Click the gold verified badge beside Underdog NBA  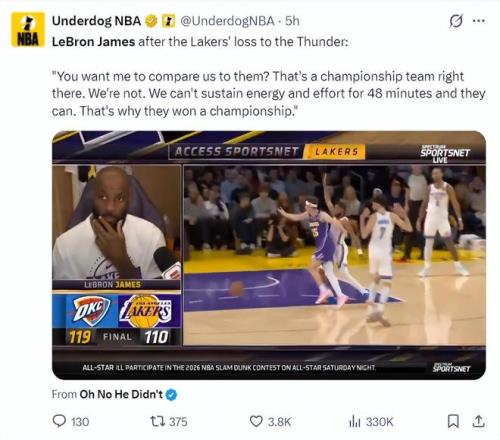pos(151,21)
